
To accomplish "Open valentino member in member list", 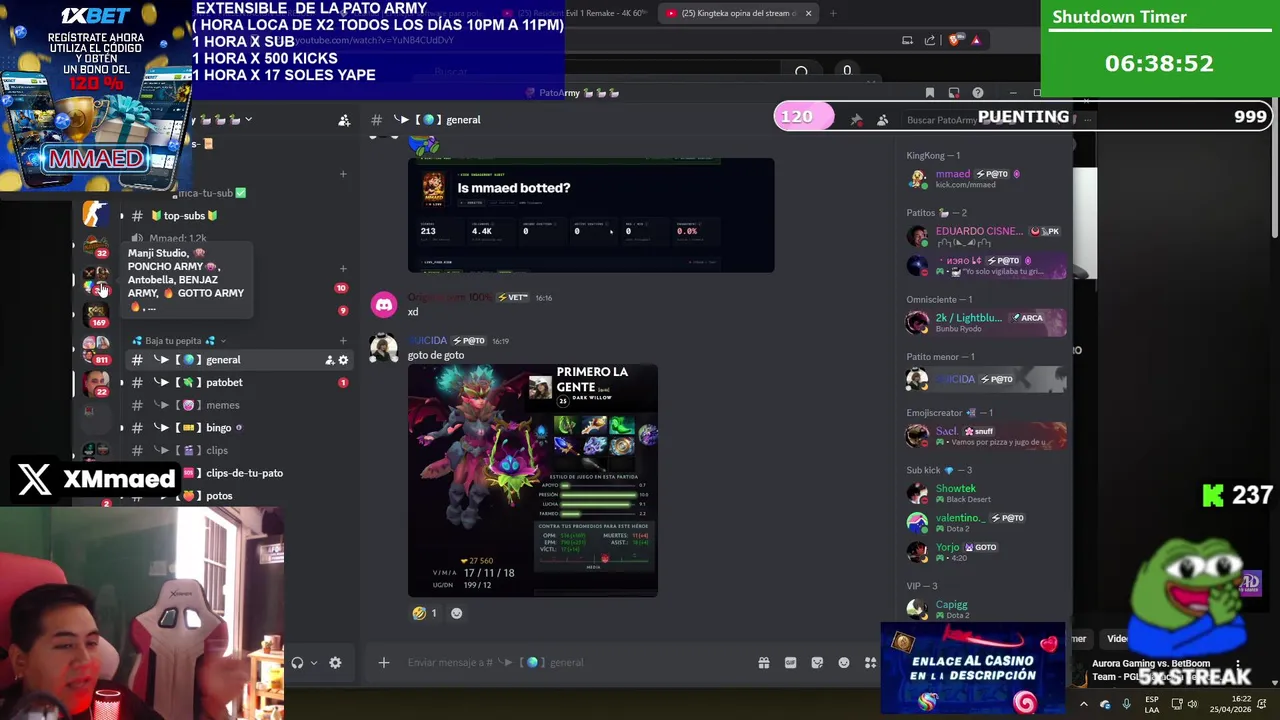I will [x=985, y=522].
